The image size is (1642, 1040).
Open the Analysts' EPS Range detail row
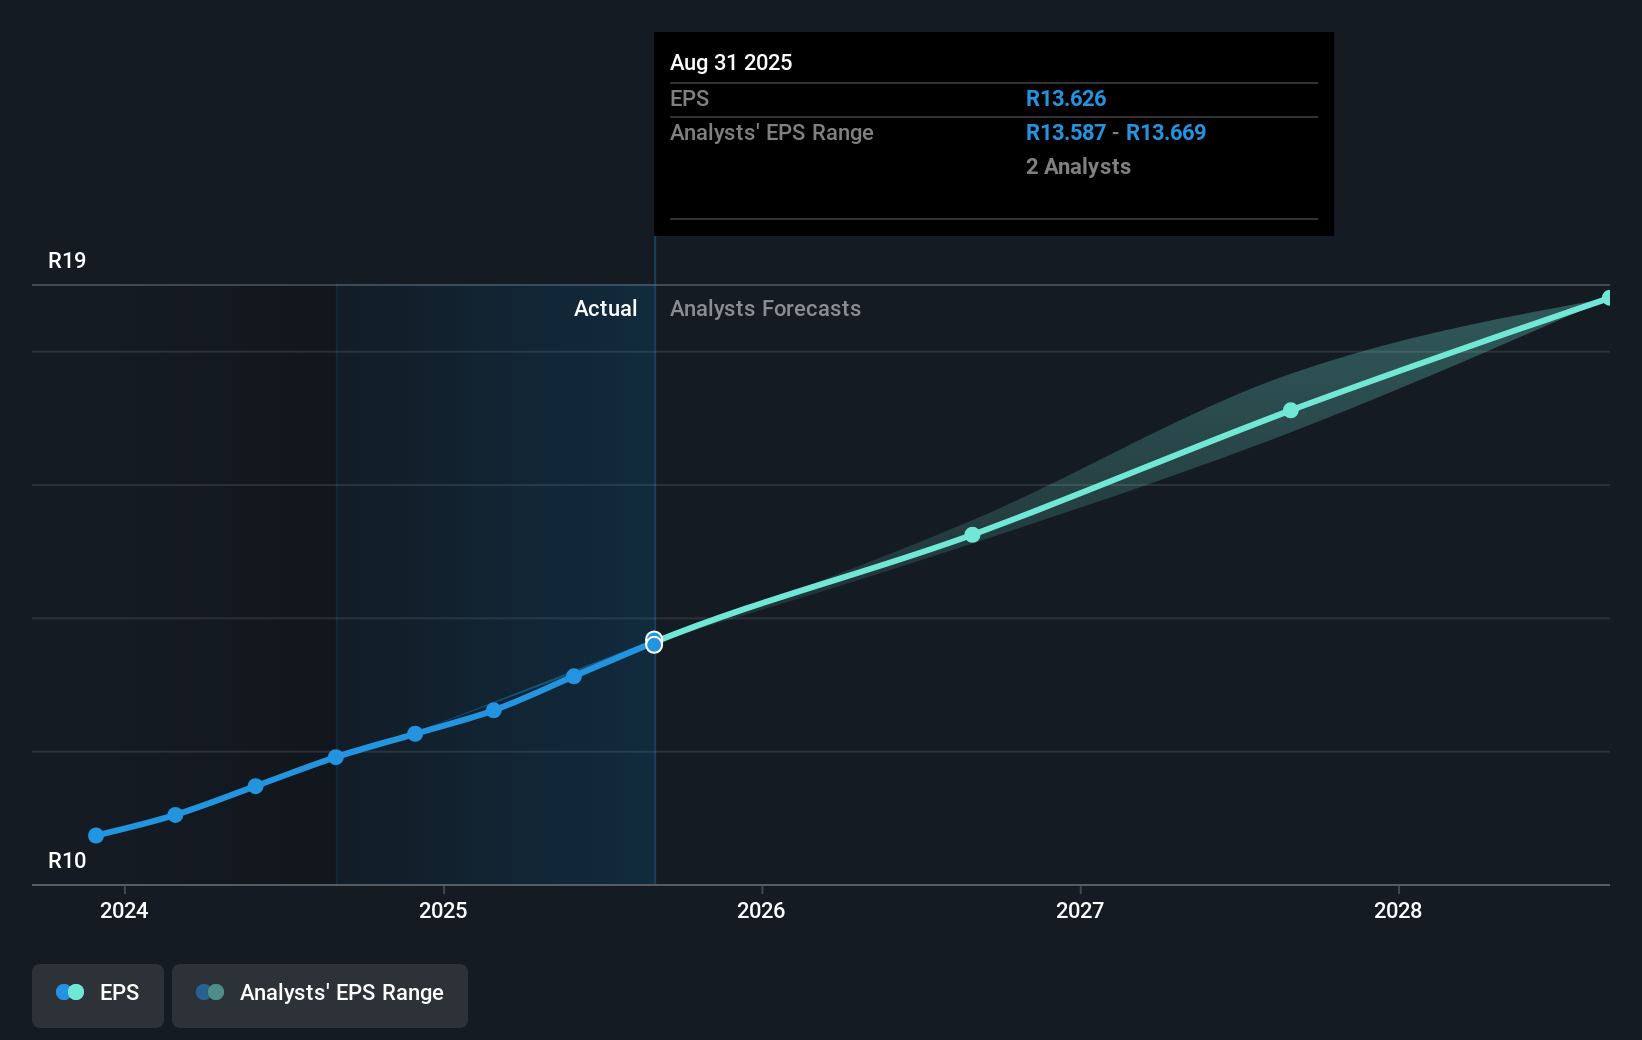pyautogui.click(x=771, y=132)
